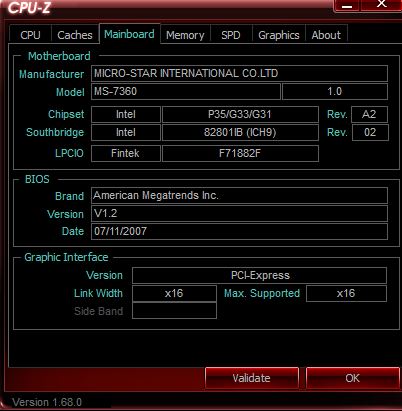This screenshot has width=402, height=411.
Task: Click the BIOS Date label
Action: pos(73,231)
